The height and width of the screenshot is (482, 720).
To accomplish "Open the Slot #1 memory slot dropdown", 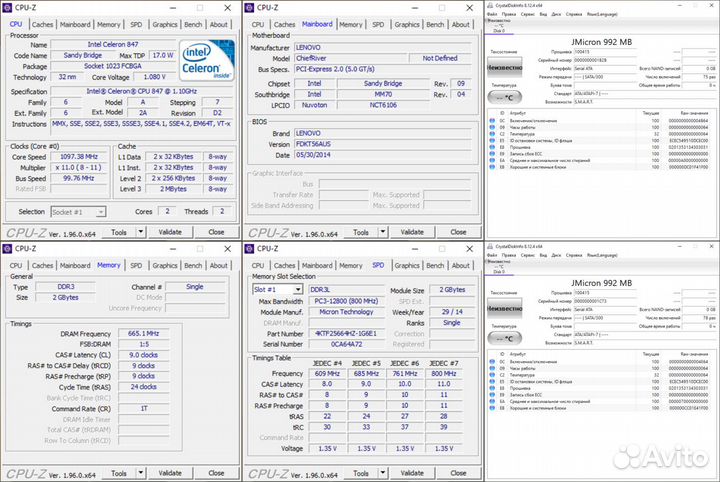I will point(298,290).
